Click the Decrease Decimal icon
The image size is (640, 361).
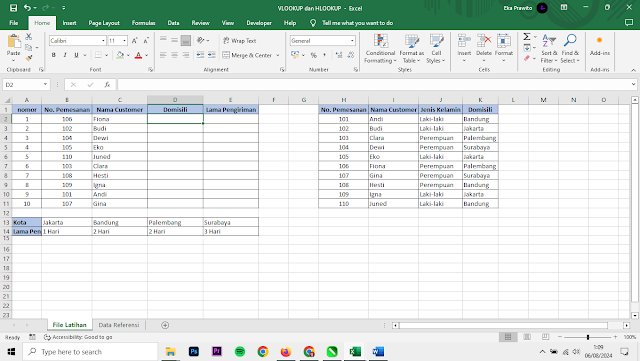350,55
